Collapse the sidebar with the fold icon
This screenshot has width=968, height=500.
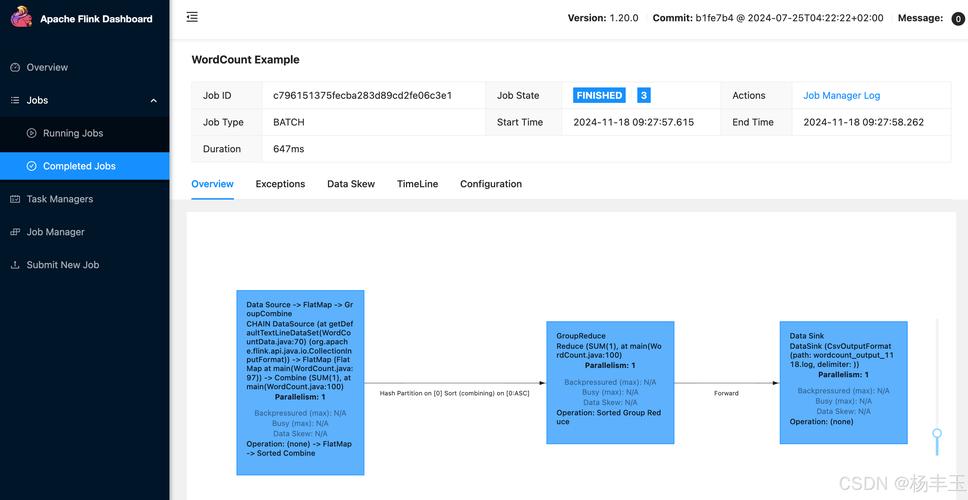tap(192, 17)
